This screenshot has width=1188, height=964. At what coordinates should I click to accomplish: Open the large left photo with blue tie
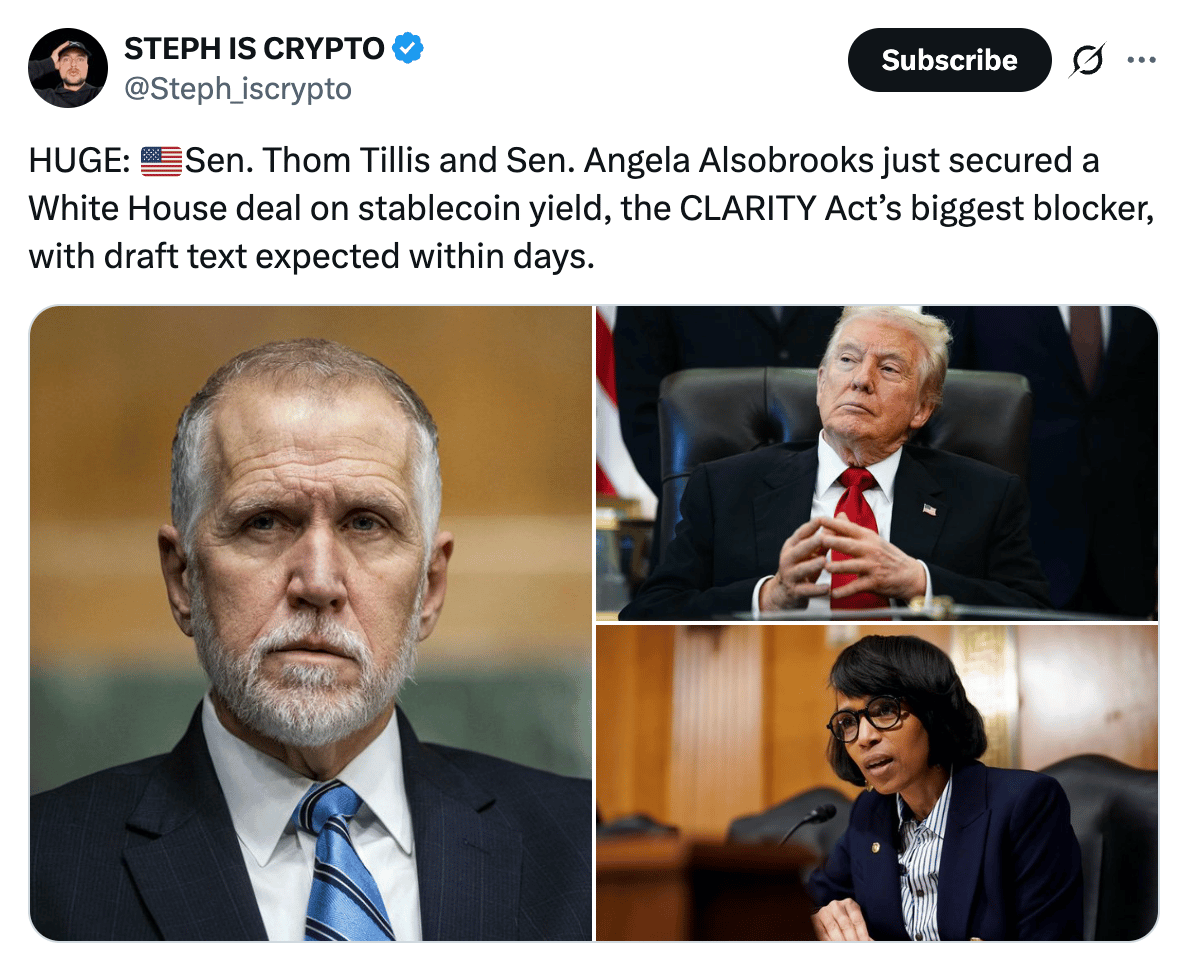[311, 623]
